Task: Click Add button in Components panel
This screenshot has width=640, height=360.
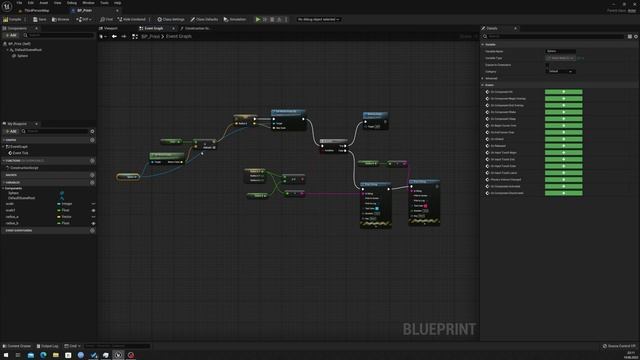Action: [11, 36]
